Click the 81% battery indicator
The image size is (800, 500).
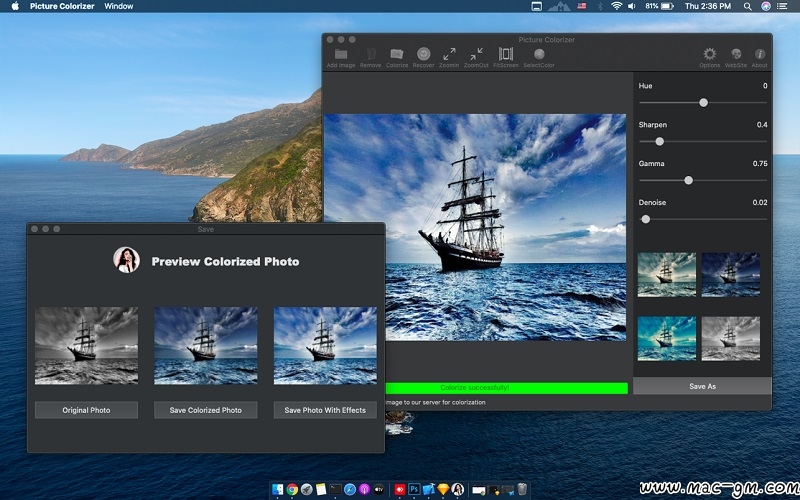click(x=659, y=6)
